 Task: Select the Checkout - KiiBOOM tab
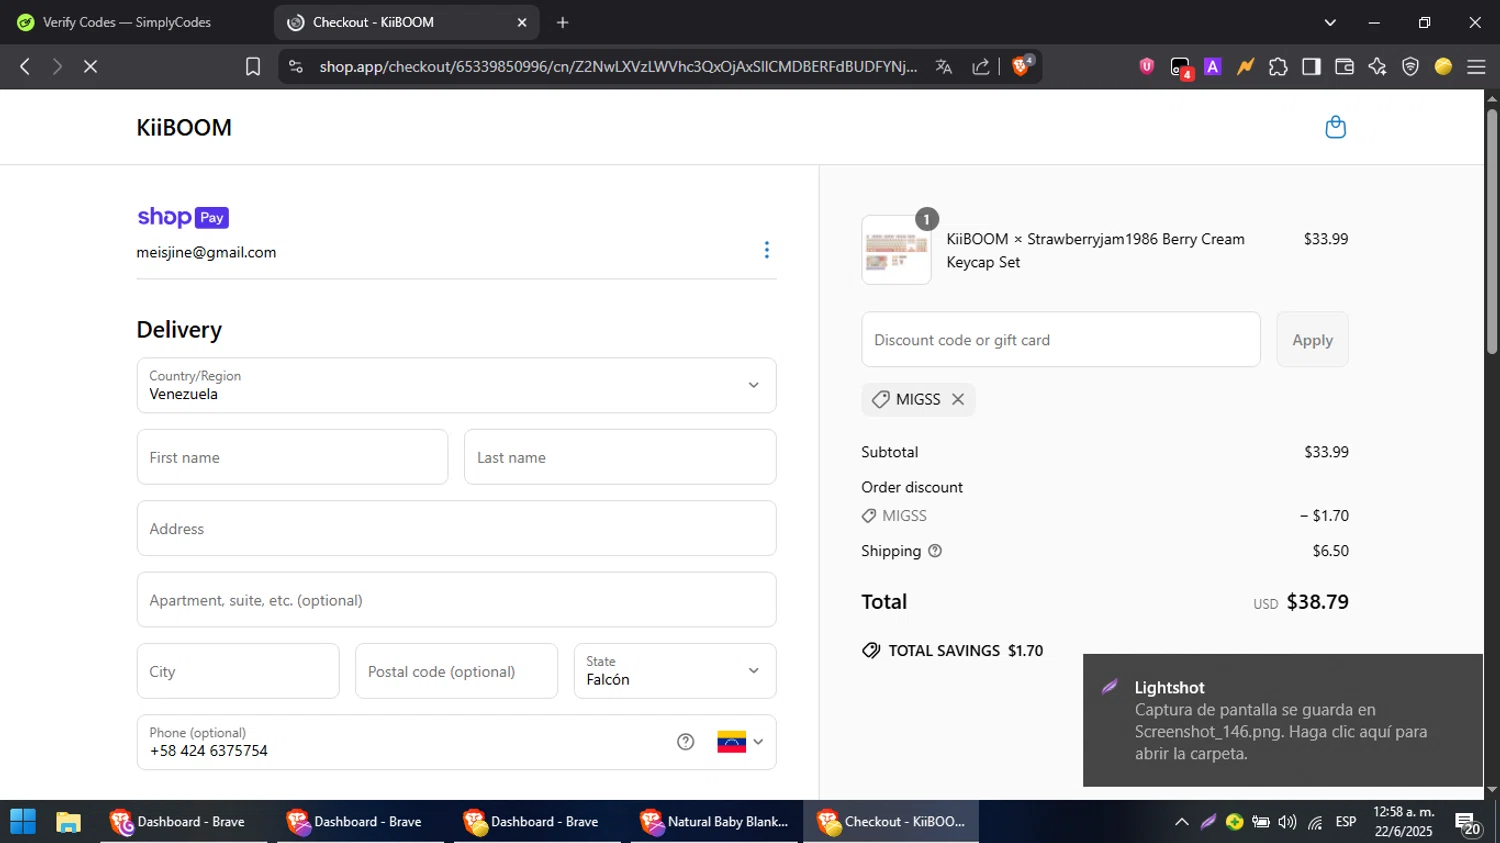pyautogui.click(x=406, y=22)
